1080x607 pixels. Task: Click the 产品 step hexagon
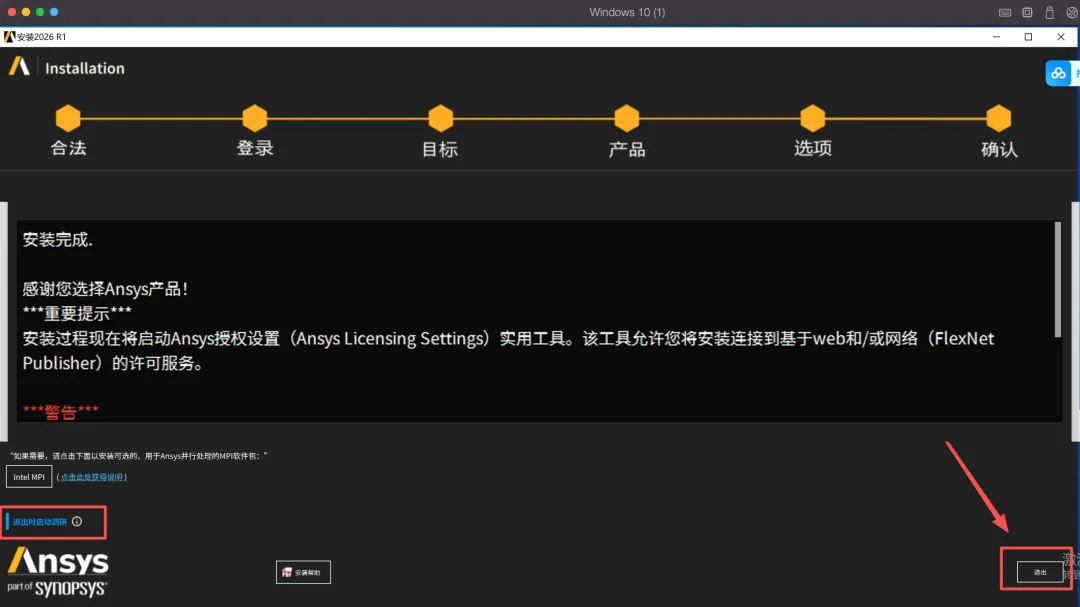pos(627,118)
